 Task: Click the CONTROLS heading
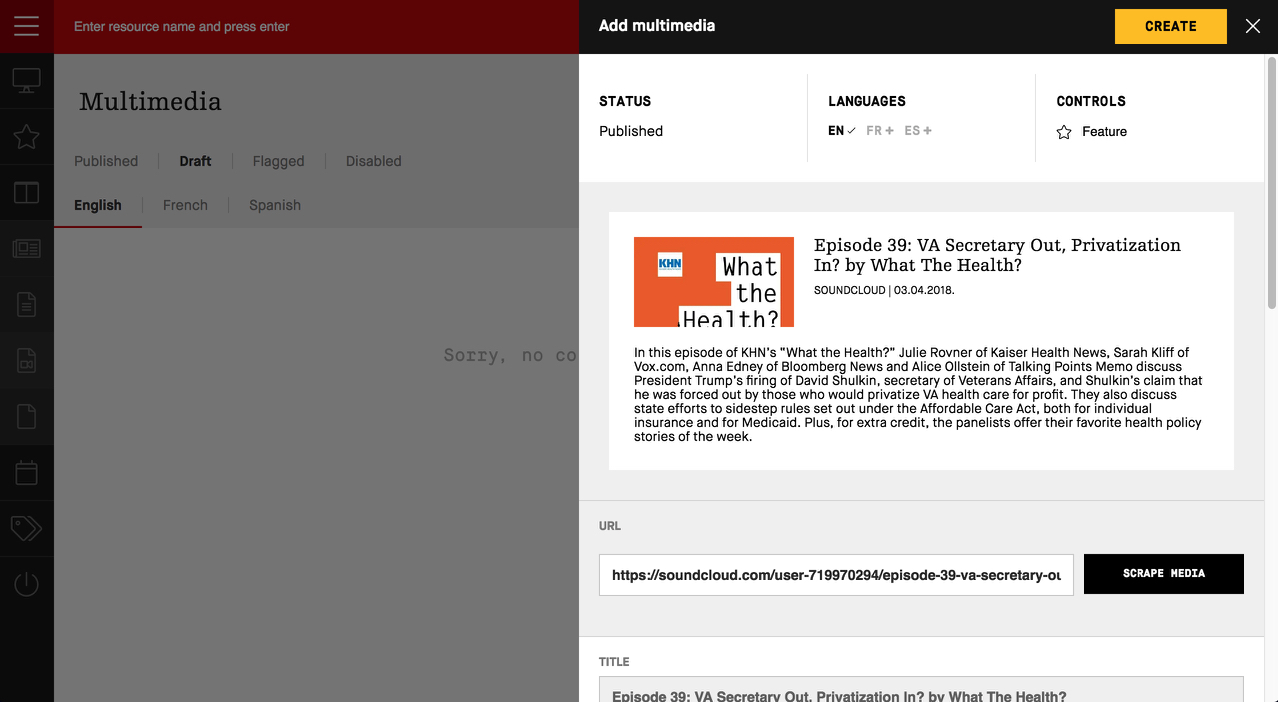tap(1091, 101)
